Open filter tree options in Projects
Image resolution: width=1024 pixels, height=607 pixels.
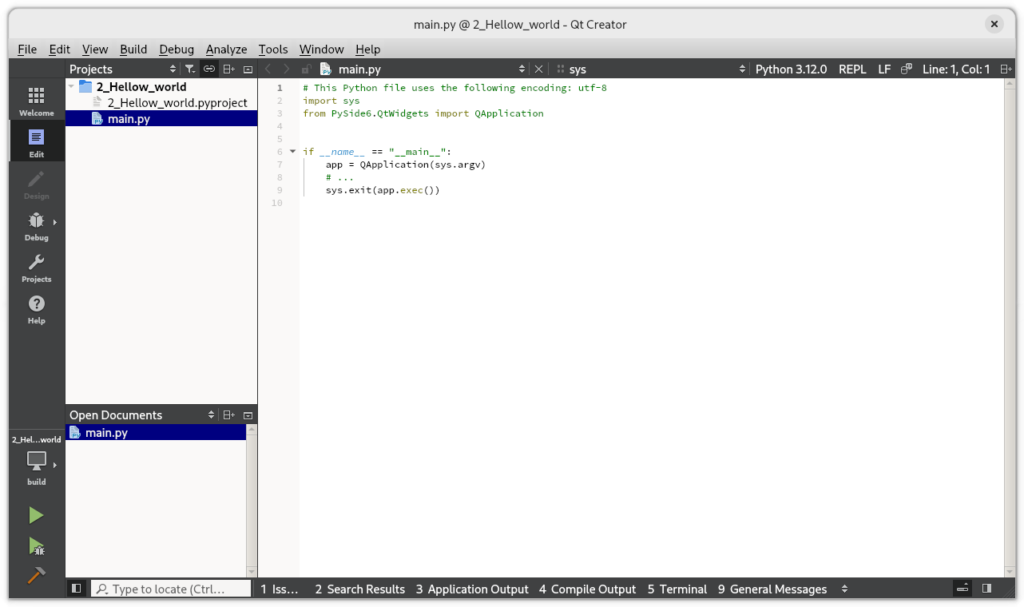(x=189, y=69)
